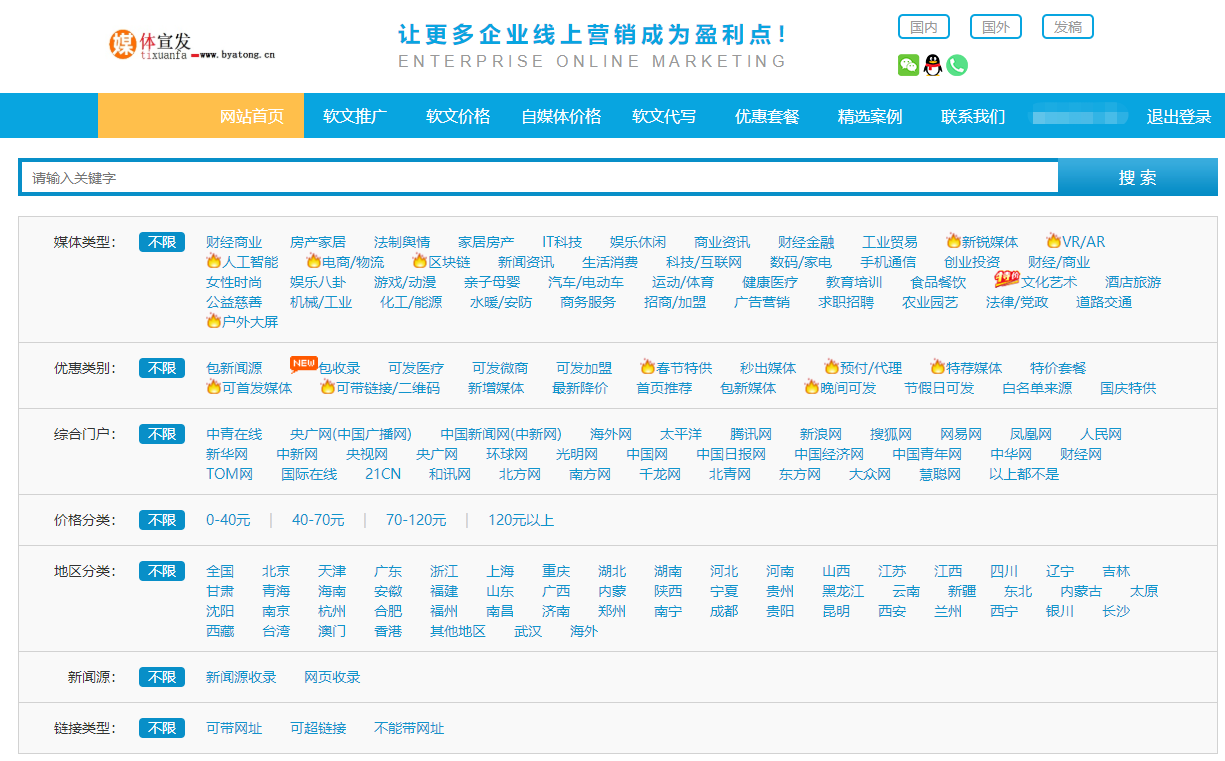Click the 国外 button
The image size is (1225, 761).
coord(996,27)
